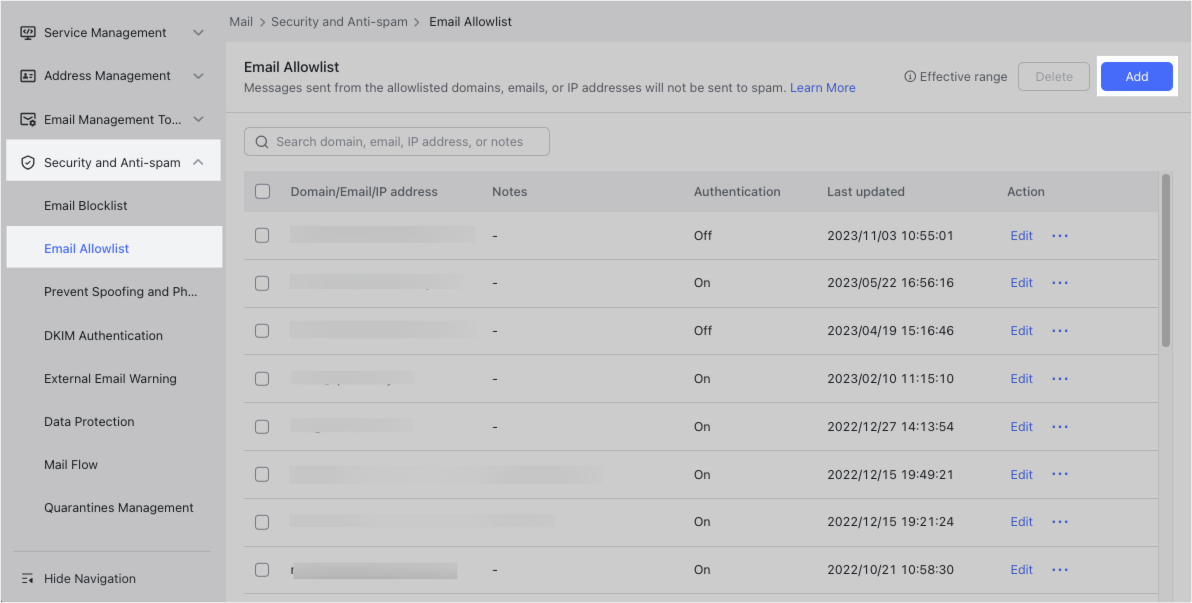Screen dimensions: 1192x603
Task: Click the Security and Anti-spam shield icon
Action: coord(28,160)
